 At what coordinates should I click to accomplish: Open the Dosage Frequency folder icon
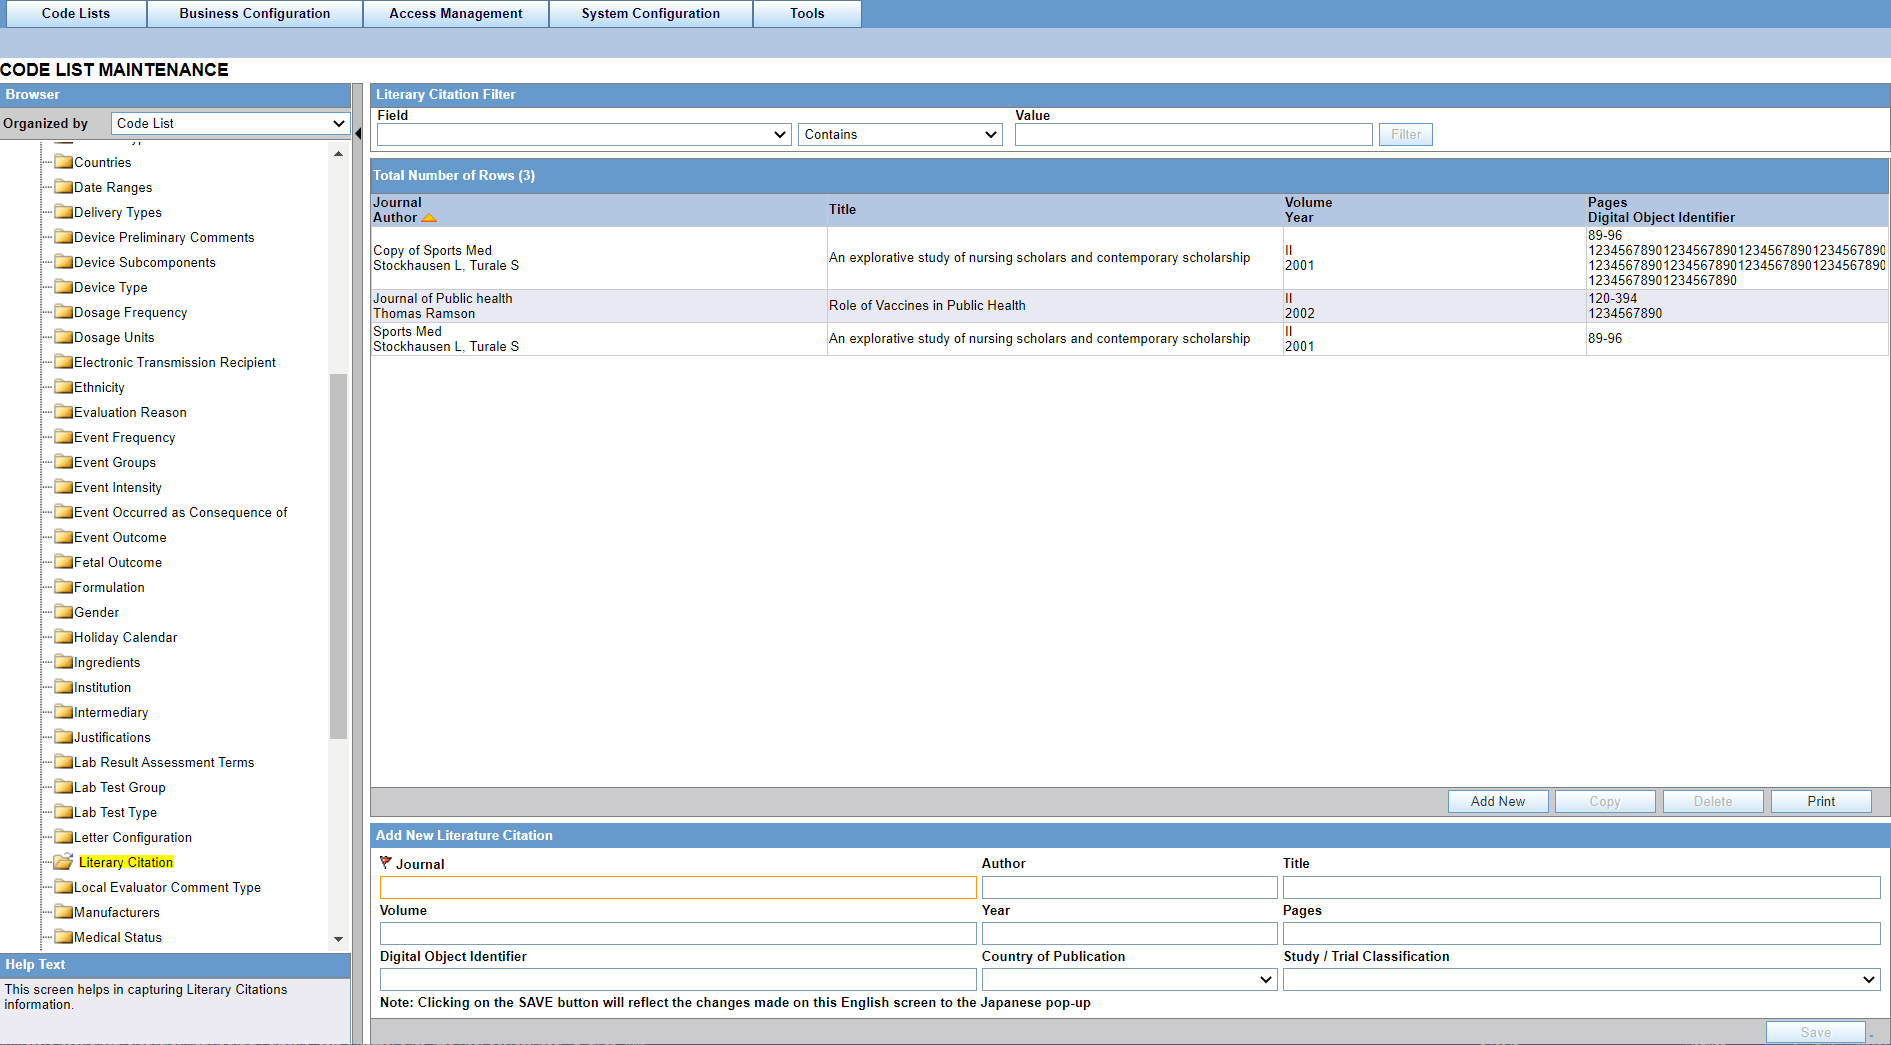(62, 312)
